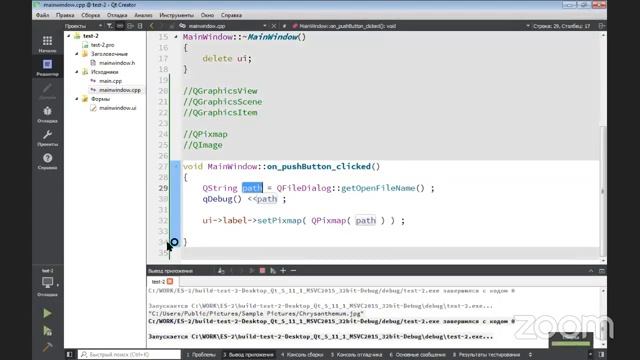Open the Окно menu
This screenshot has height=360, width=640.
pos(207,15)
